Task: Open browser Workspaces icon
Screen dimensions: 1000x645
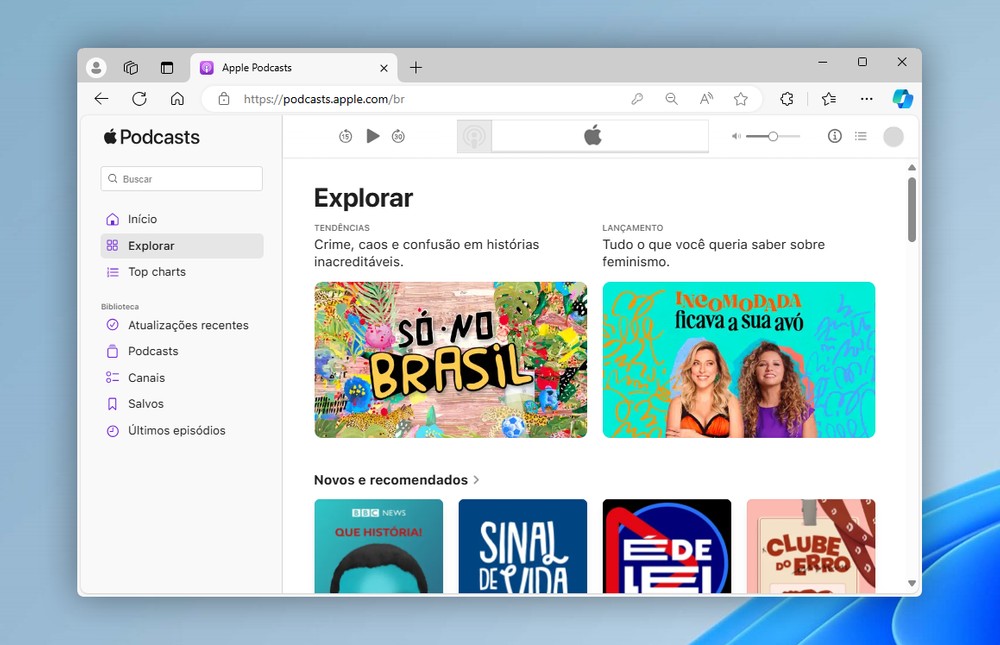Action: click(x=131, y=68)
